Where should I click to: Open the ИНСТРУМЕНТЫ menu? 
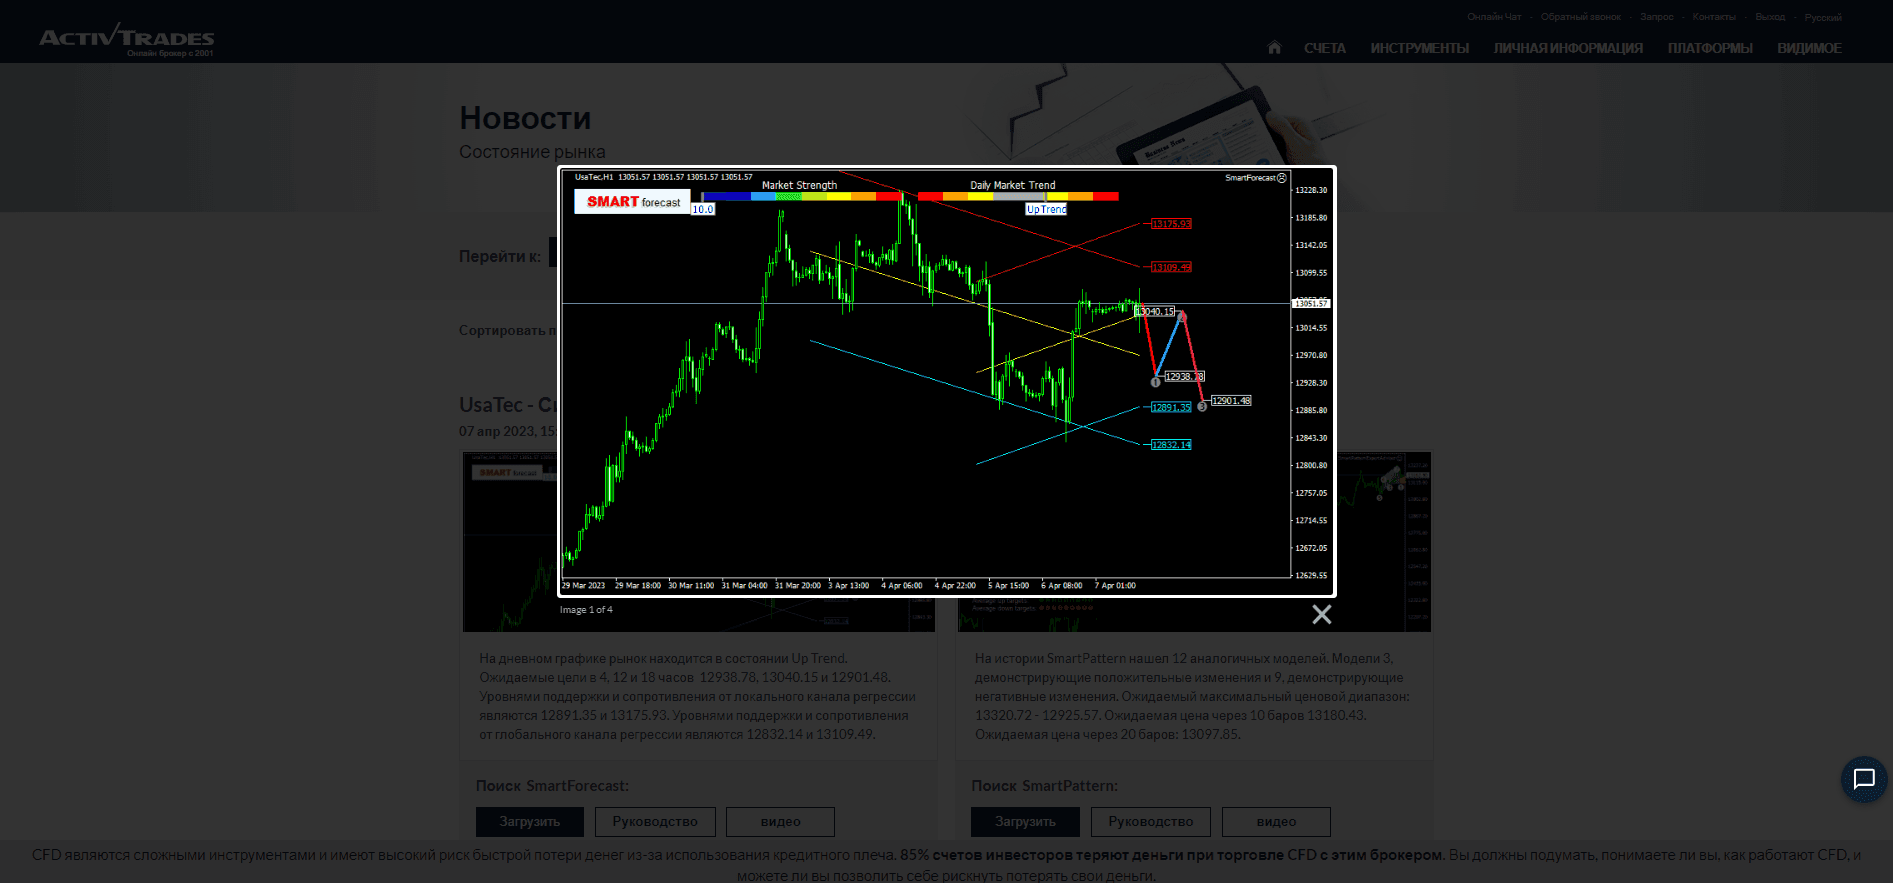click(x=1420, y=48)
